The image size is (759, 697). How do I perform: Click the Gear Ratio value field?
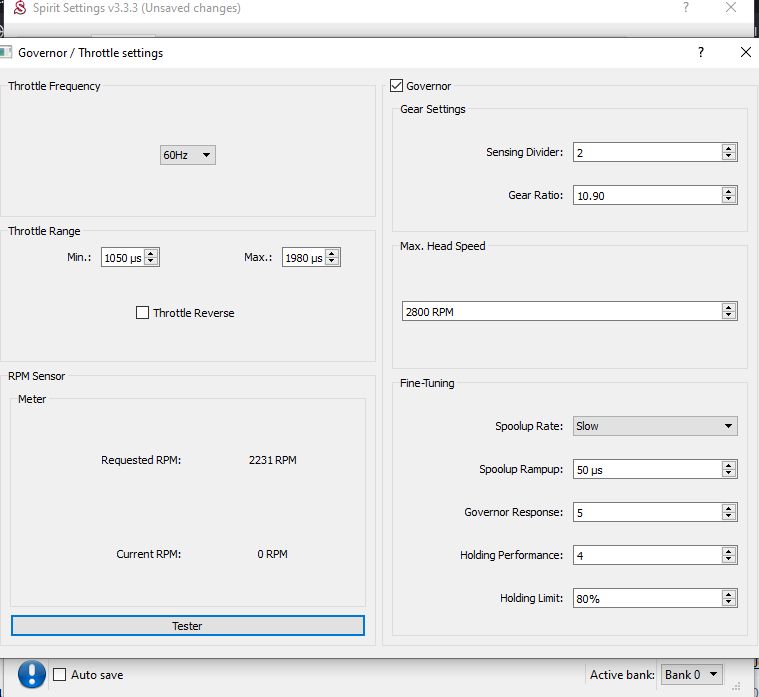pyautogui.click(x=647, y=196)
